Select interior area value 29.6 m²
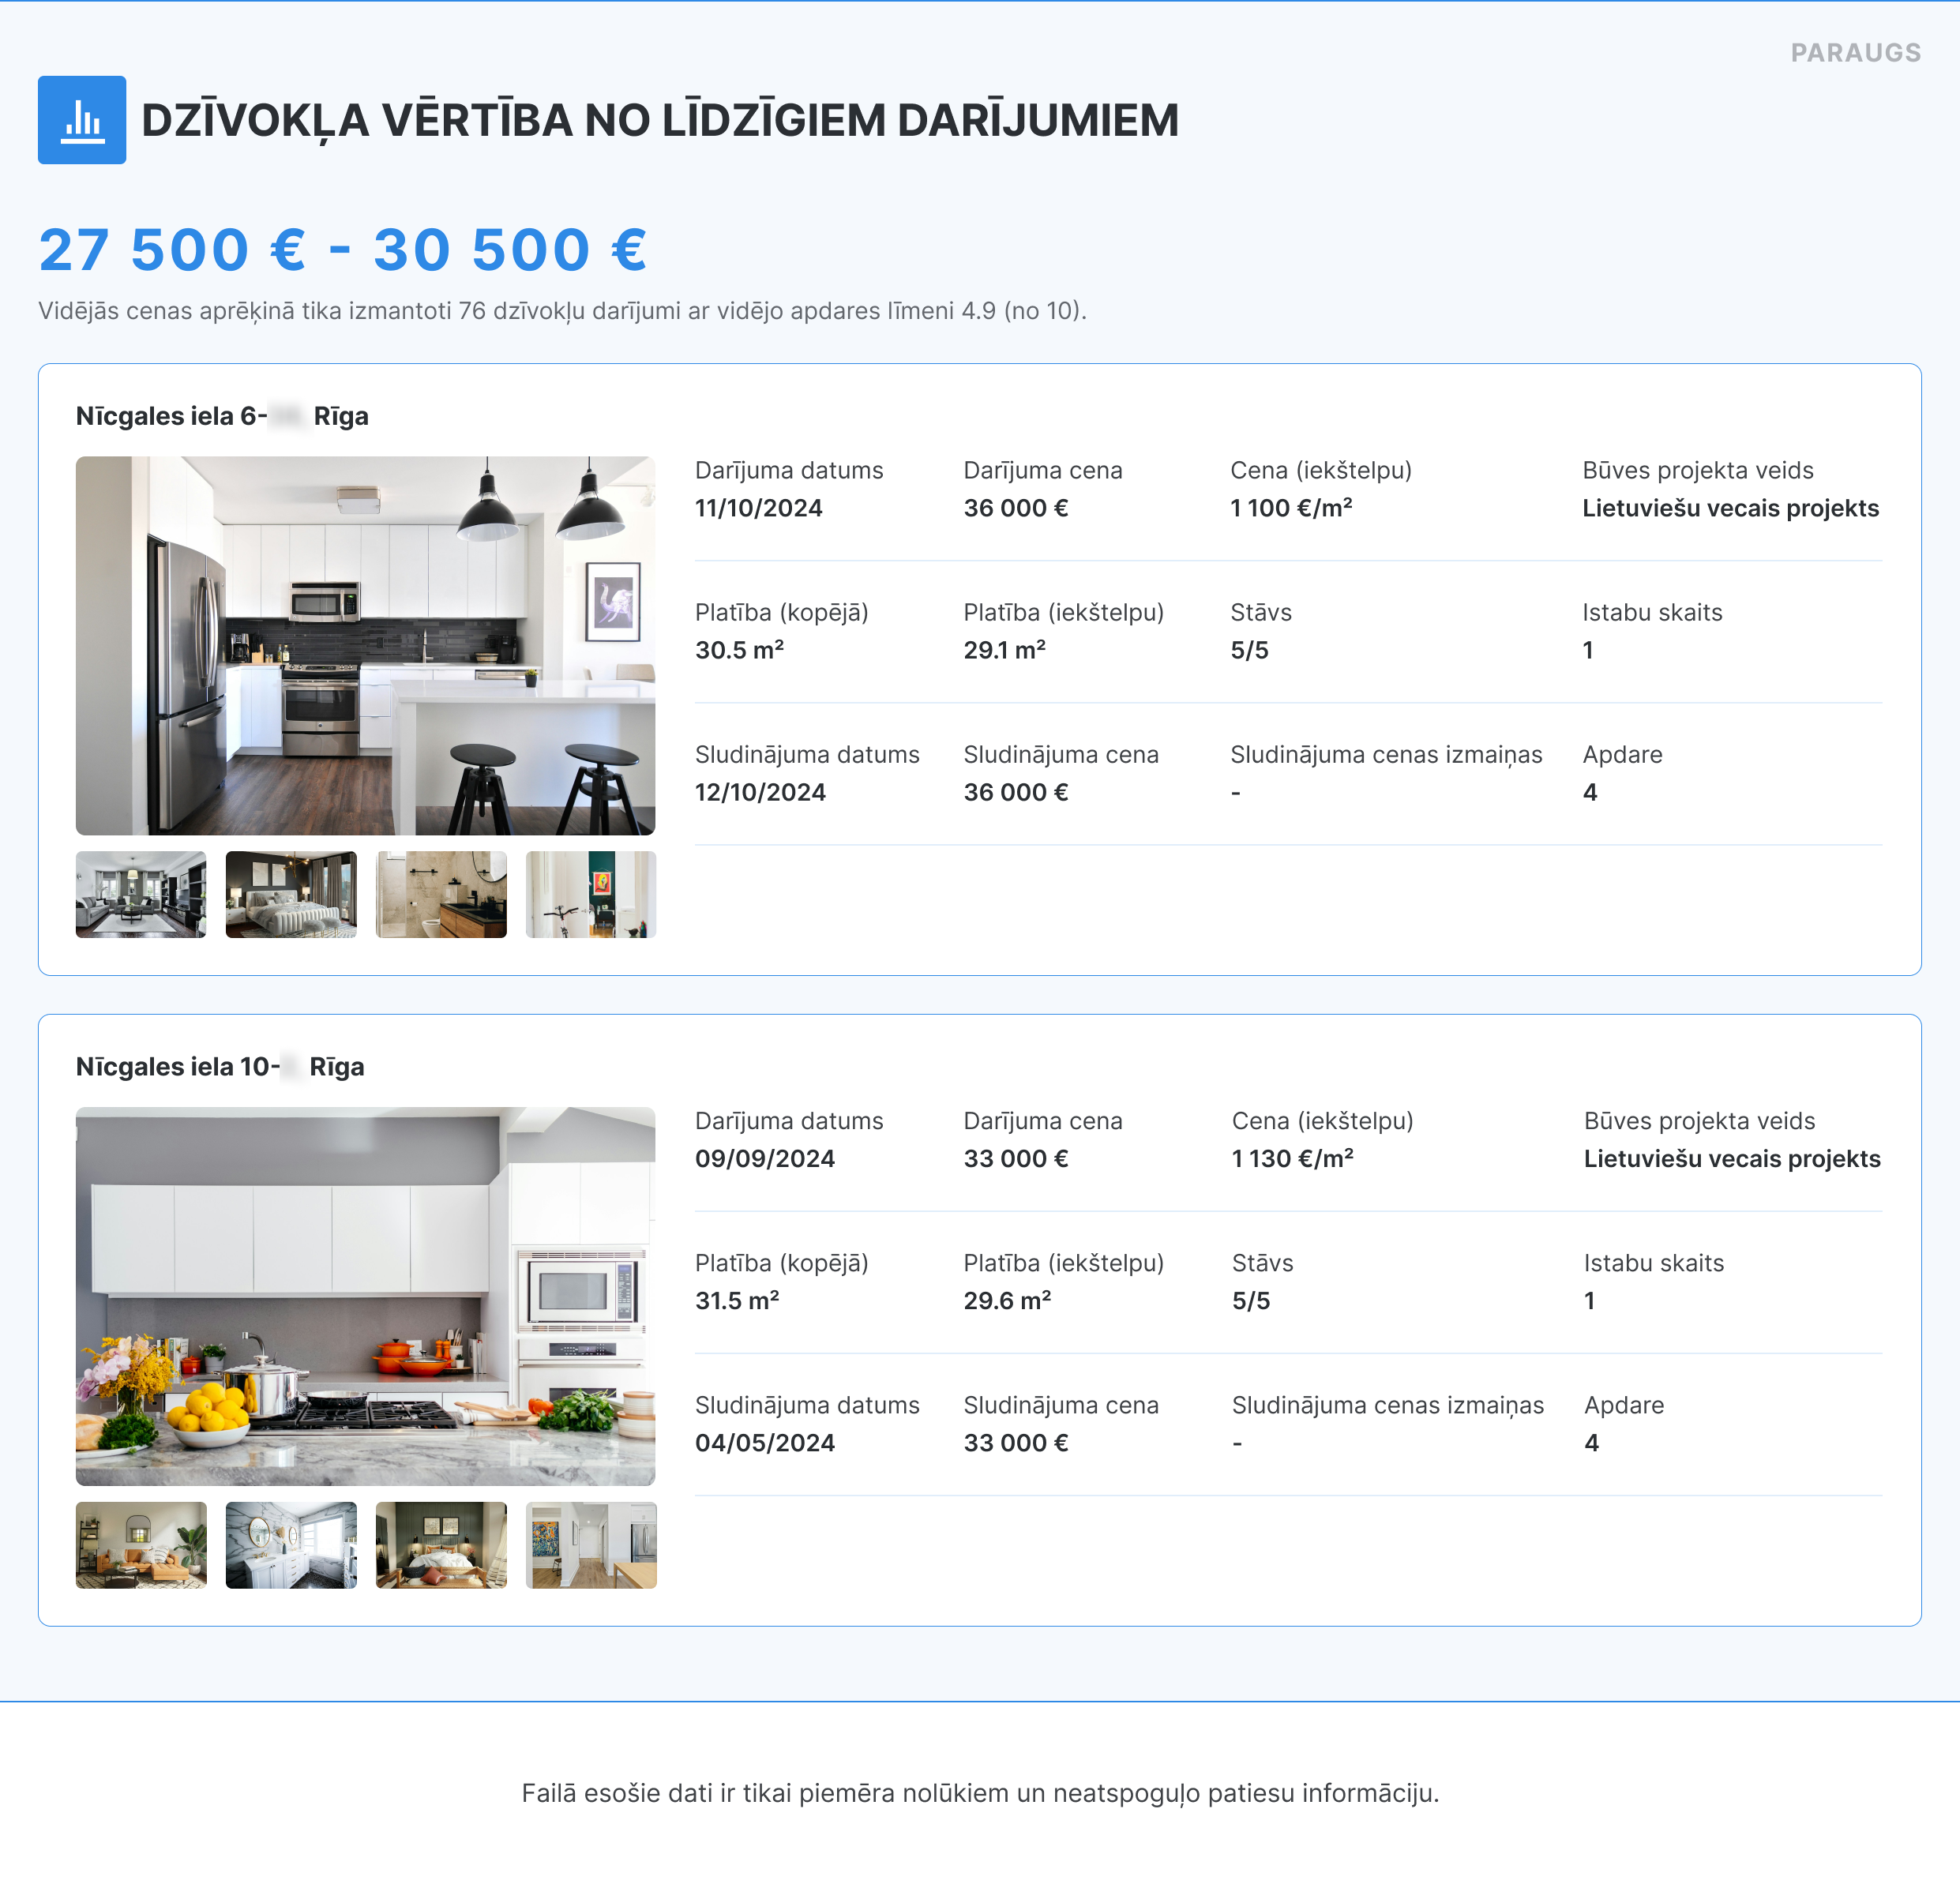 [1007, 1301]
